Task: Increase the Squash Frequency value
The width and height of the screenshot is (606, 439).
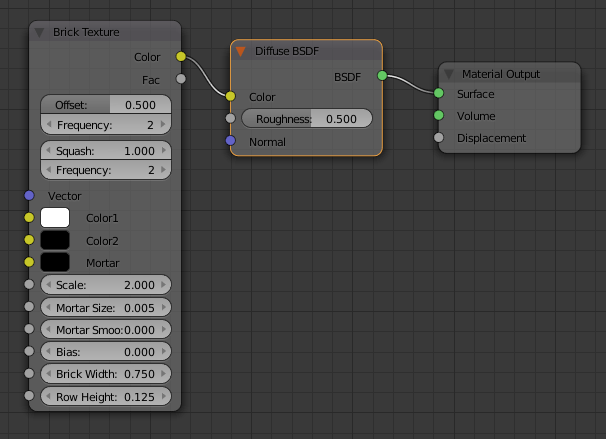Action: pyautogui.click(x=163, y=170)
